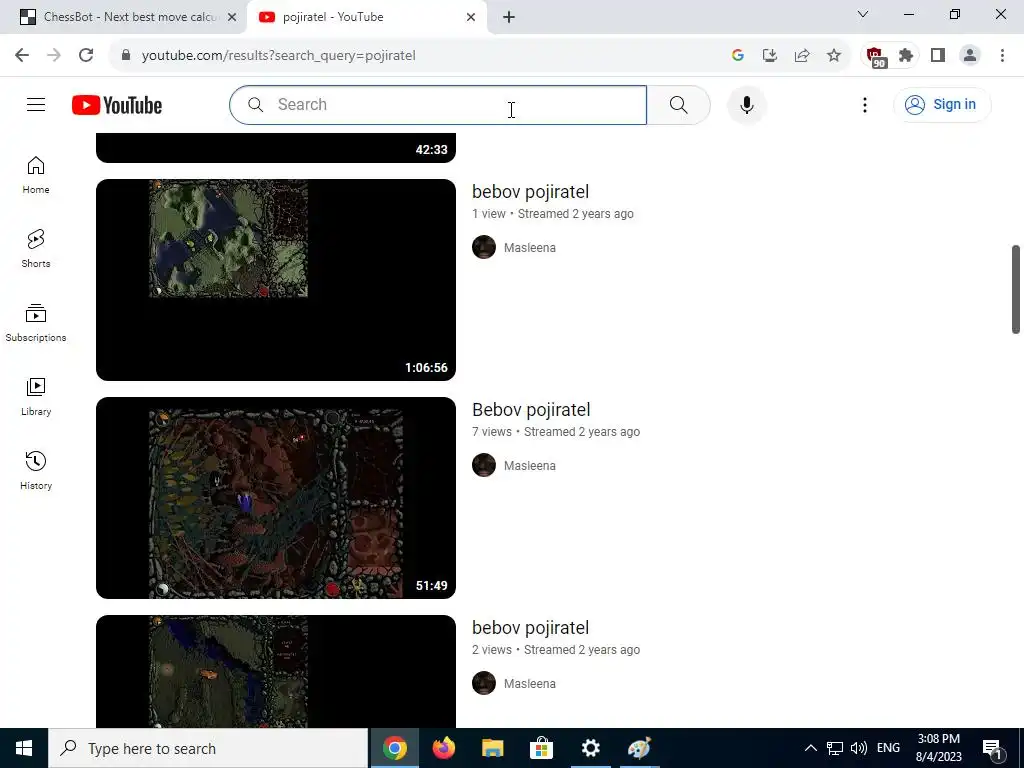The height and width of the screenshot is (768, 1024).
Task: Open thumbnail of 2 views bebov pojiratel video
Action: 276,671
